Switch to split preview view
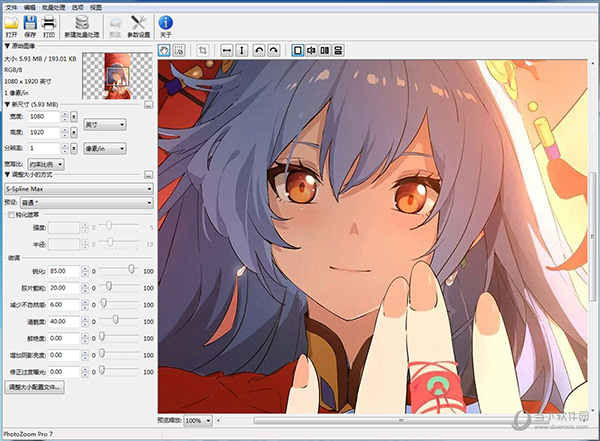 coord(311,50)
